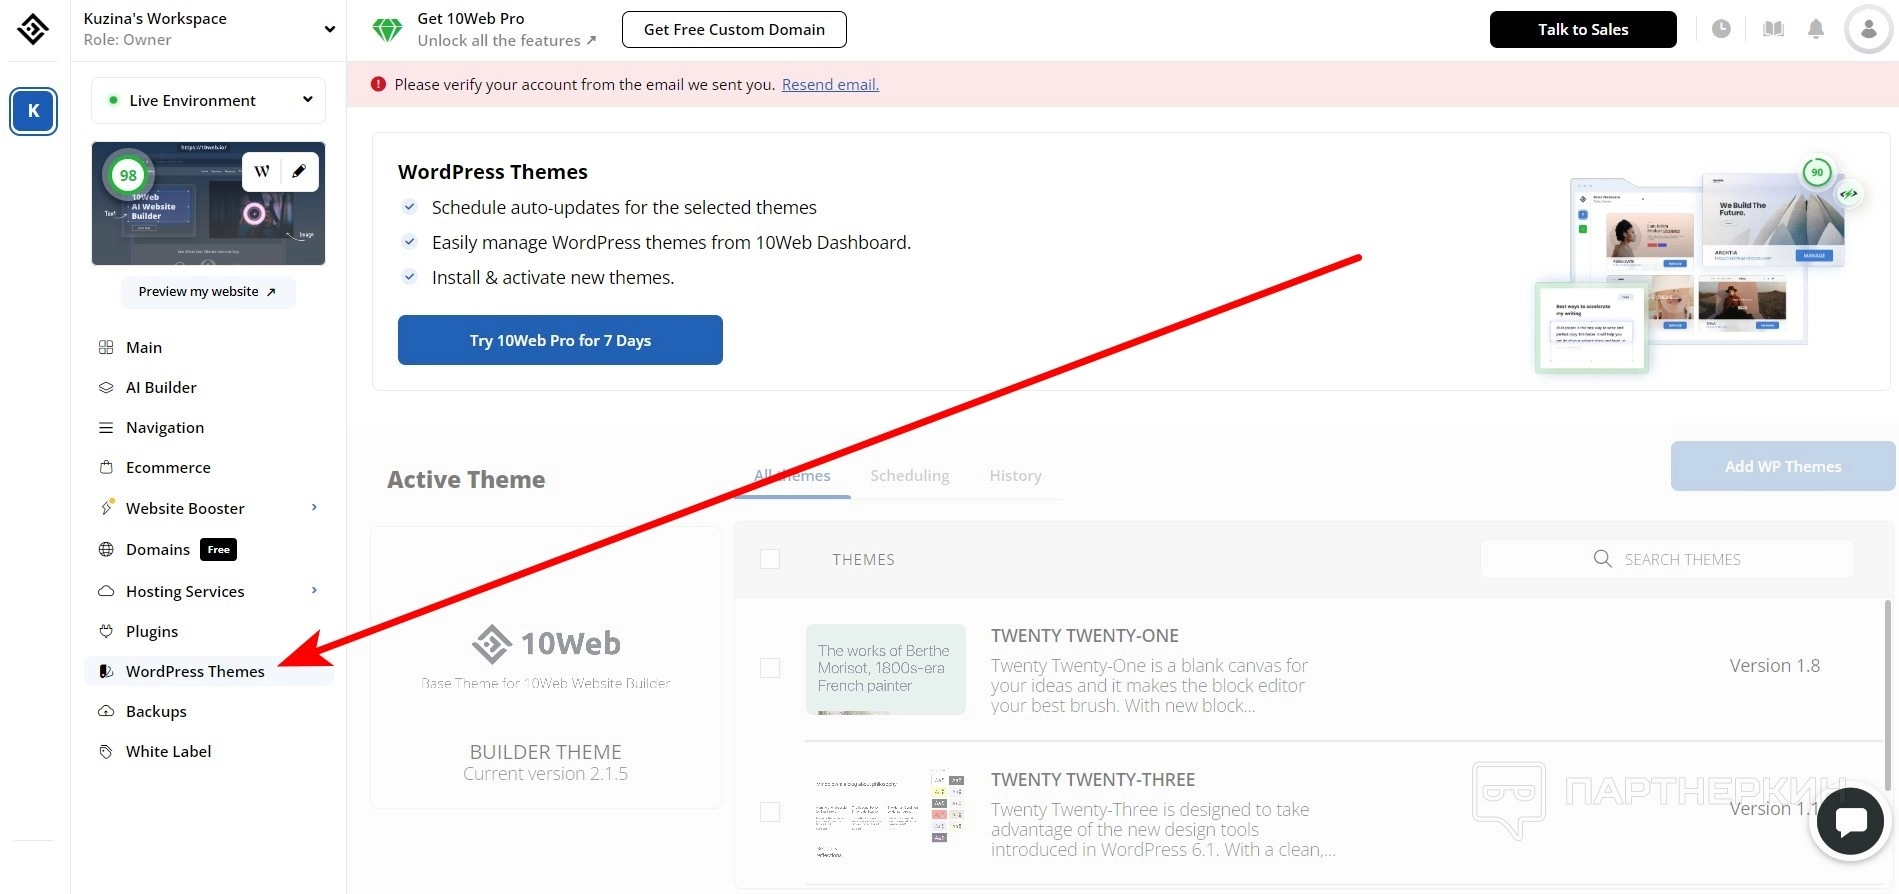This screenshot has height=894, width=1899.
Task: Click the AI Builder layers icon
Action: pos(106,387)
